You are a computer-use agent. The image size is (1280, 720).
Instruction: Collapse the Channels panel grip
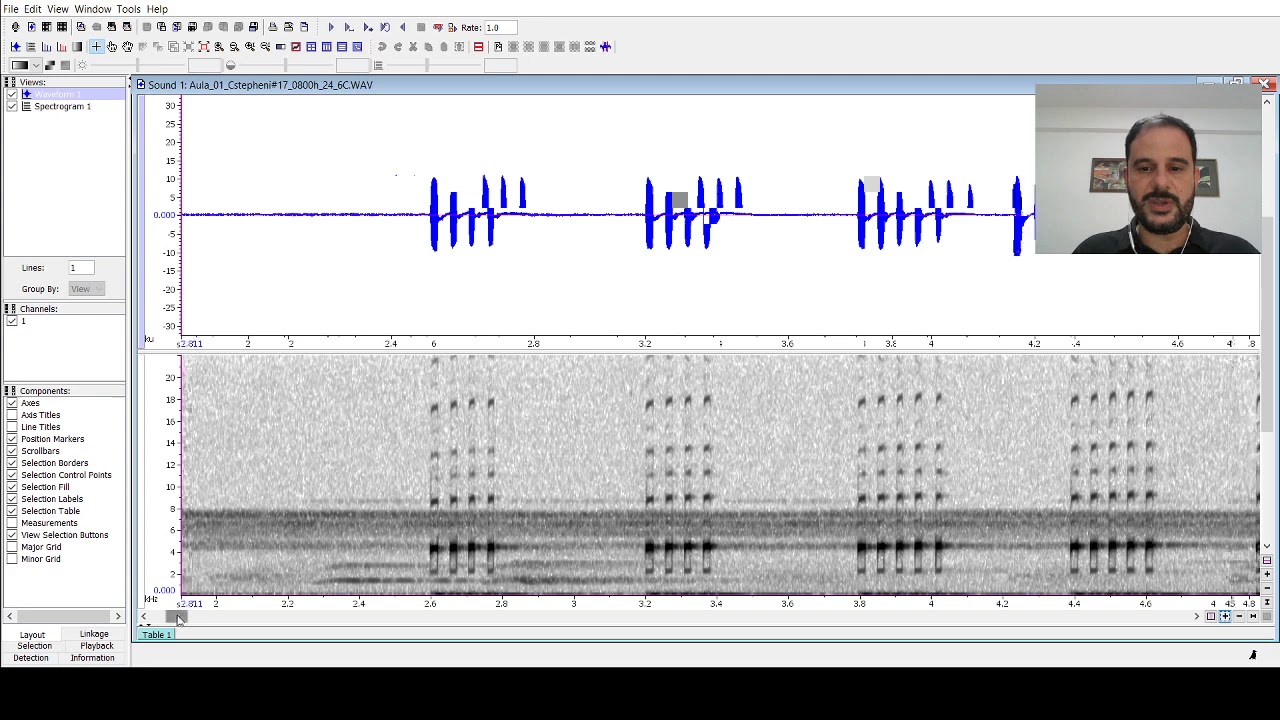pyautogui.click(x=10, y=309)
